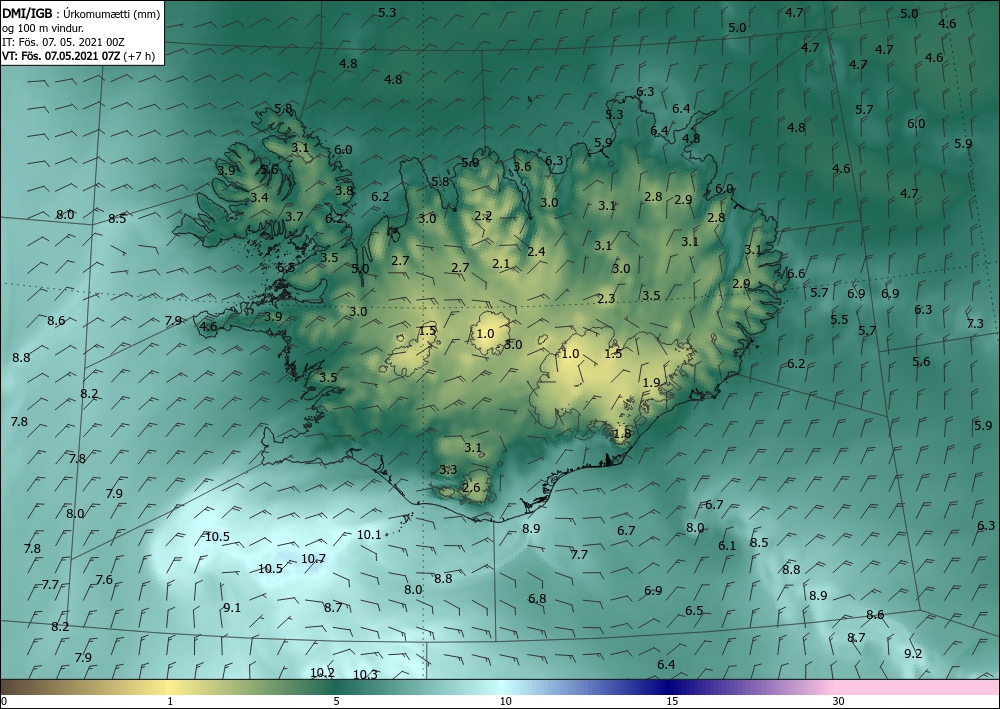
Task: Click the DMI/IGB model label
Action: pyautogui.click(x=27, y=14)
